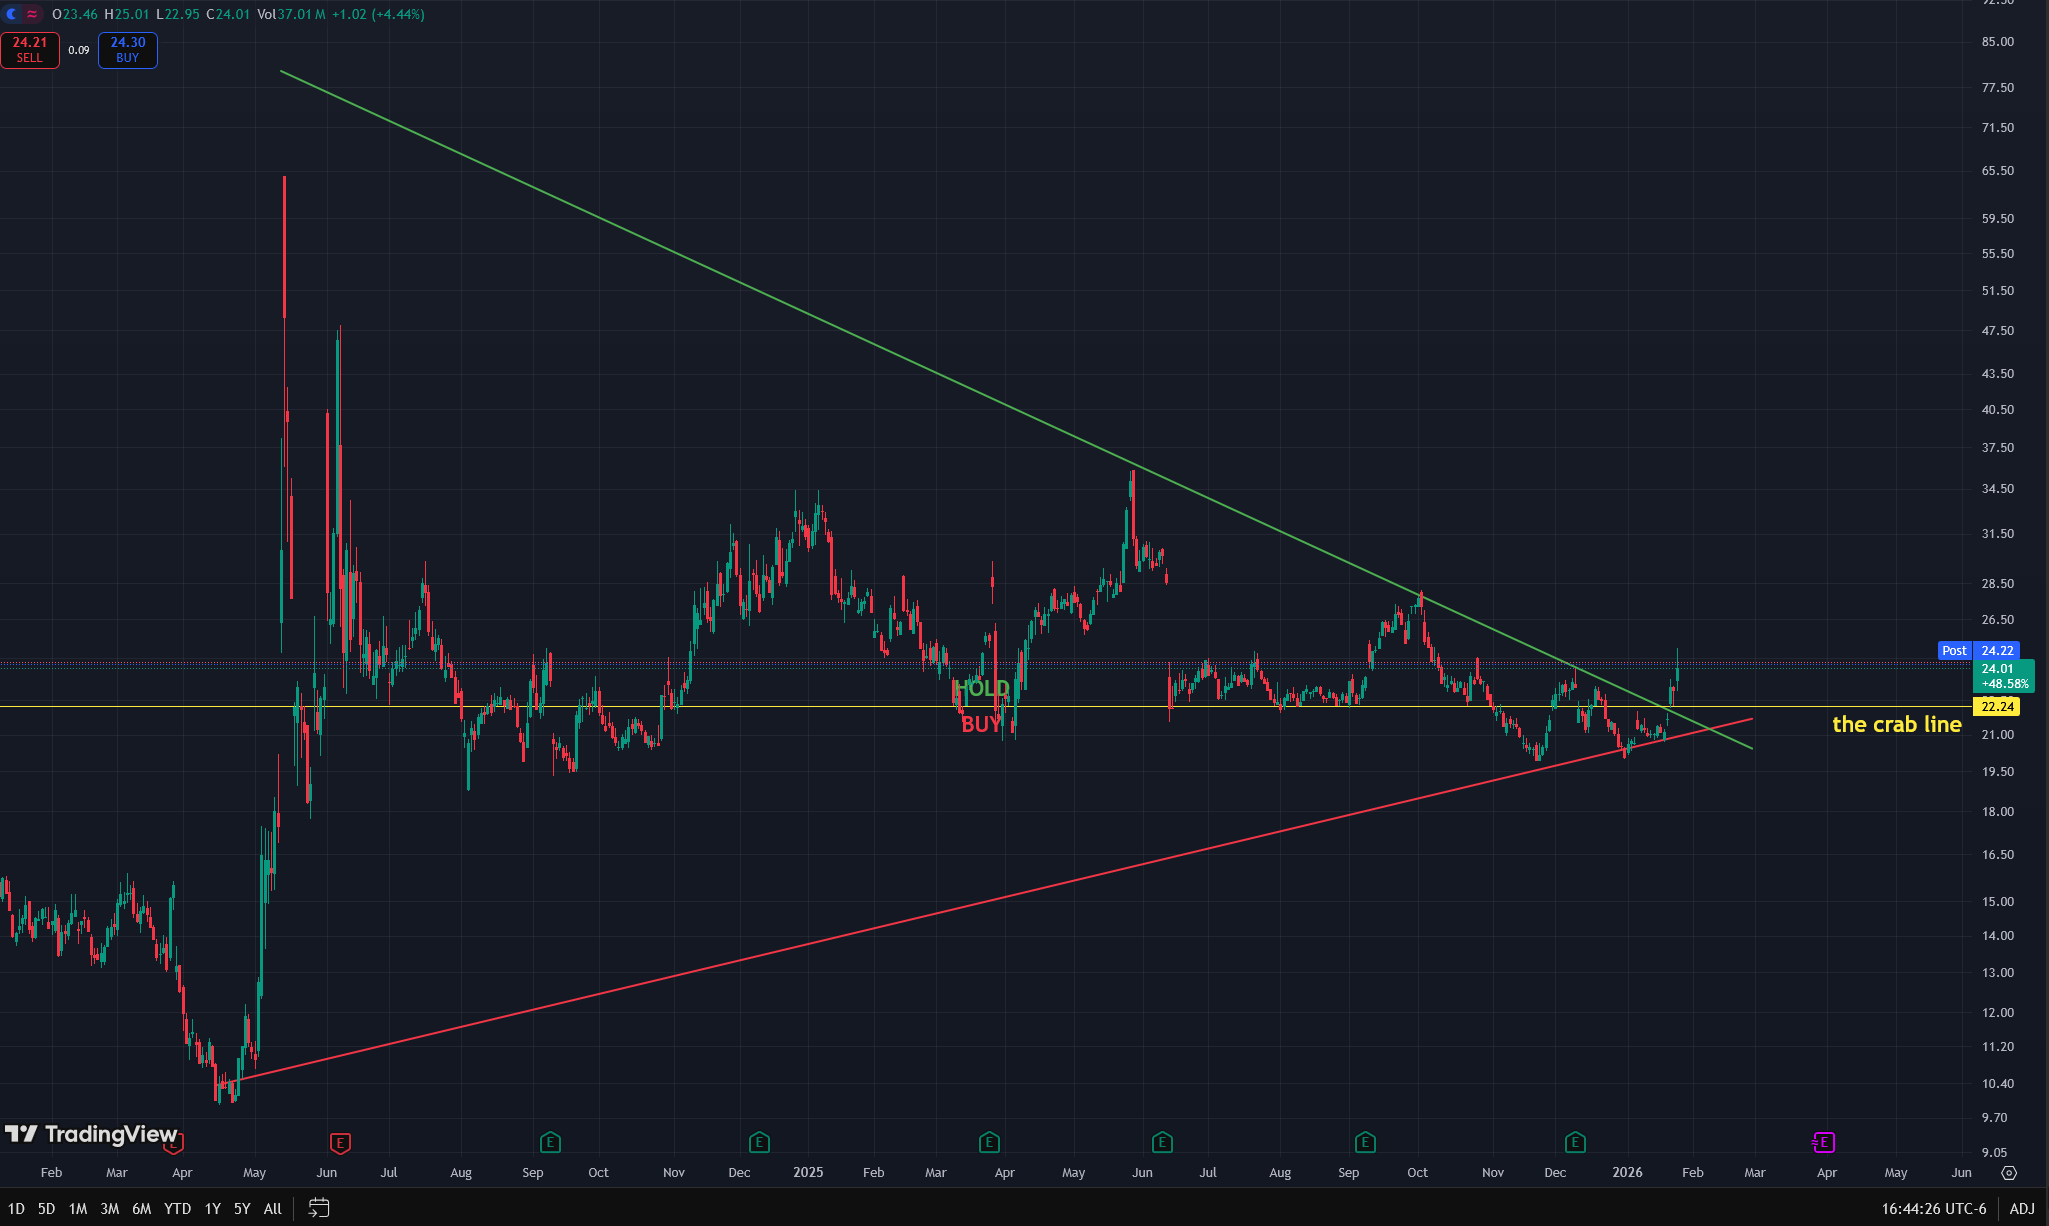Click the post-market moon session icon
Screen dimensions: 2049x1226
[12, 14]
